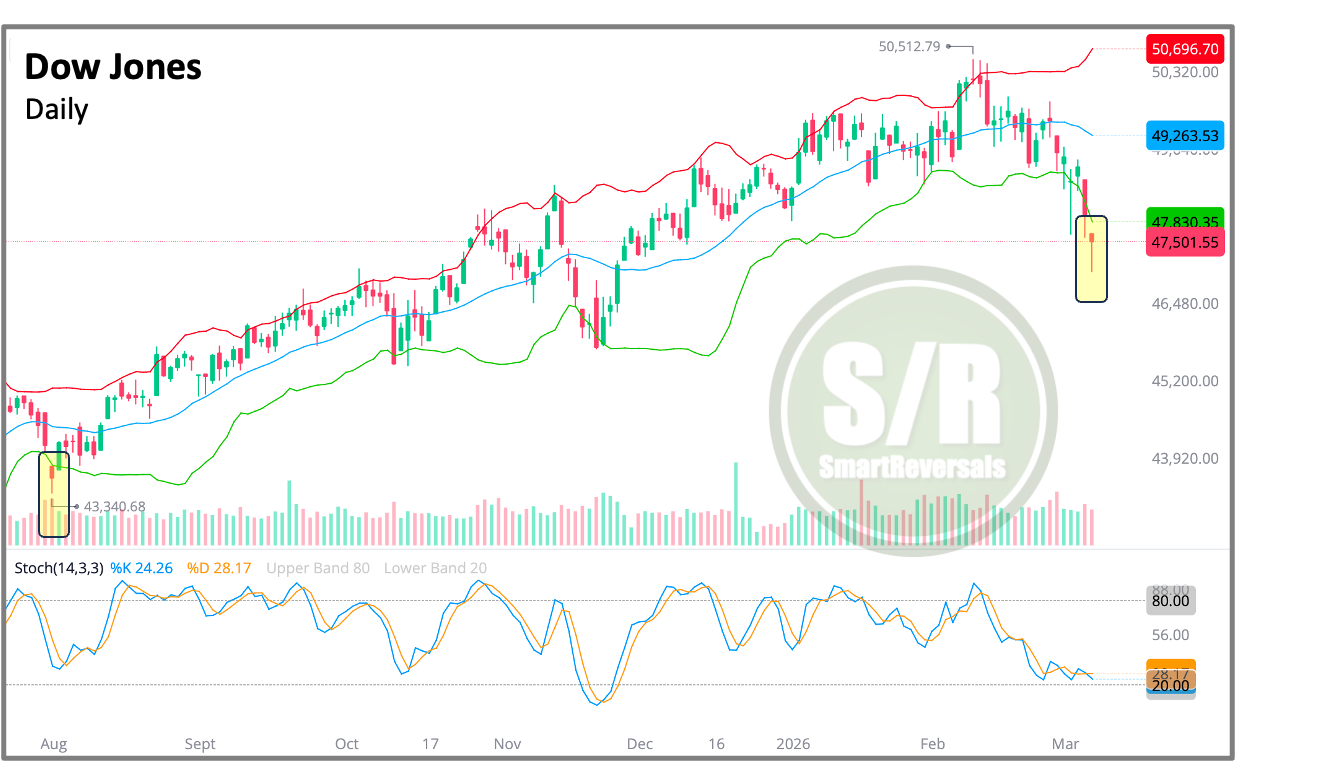Click the 50,320.00 axis value
The height and width of the screenshot is (762, 1330).
(x=1185, y=72)
